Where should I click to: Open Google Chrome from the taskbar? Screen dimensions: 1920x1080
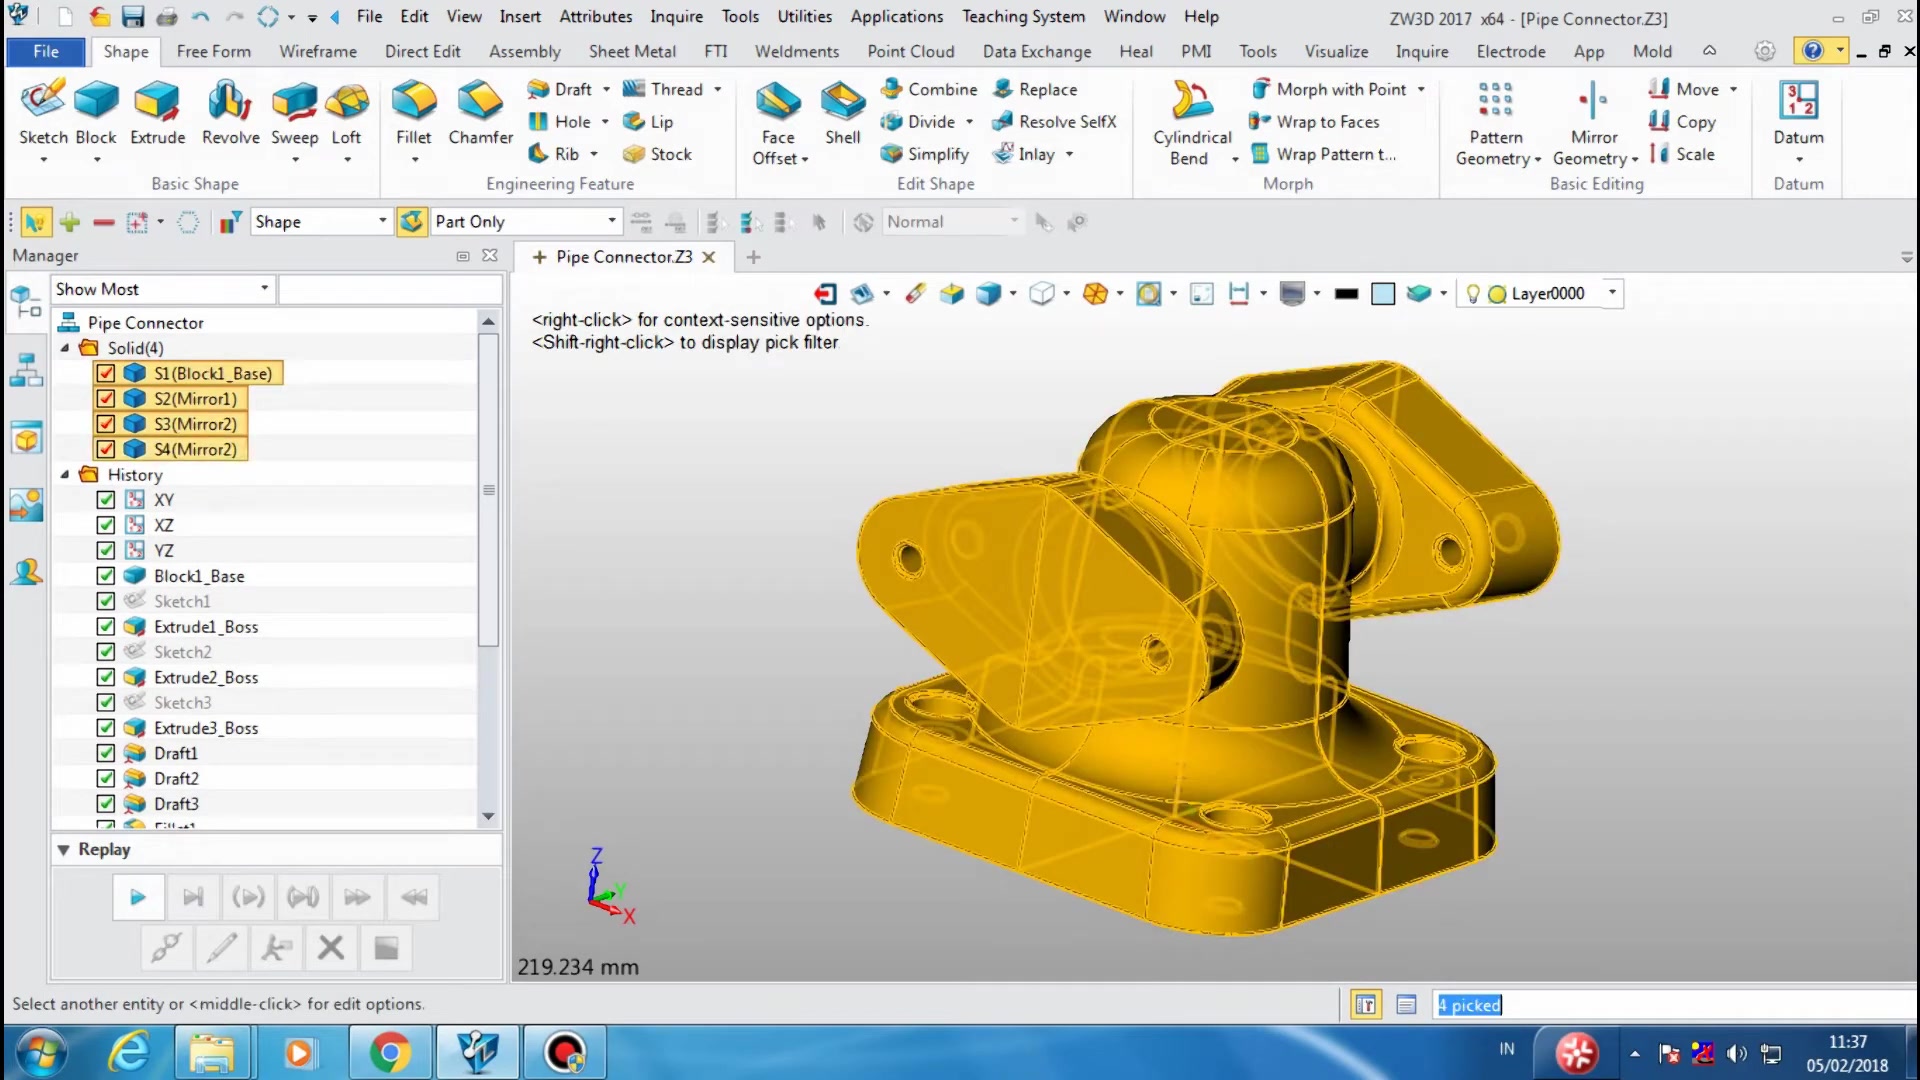(x=389, y=1052)
